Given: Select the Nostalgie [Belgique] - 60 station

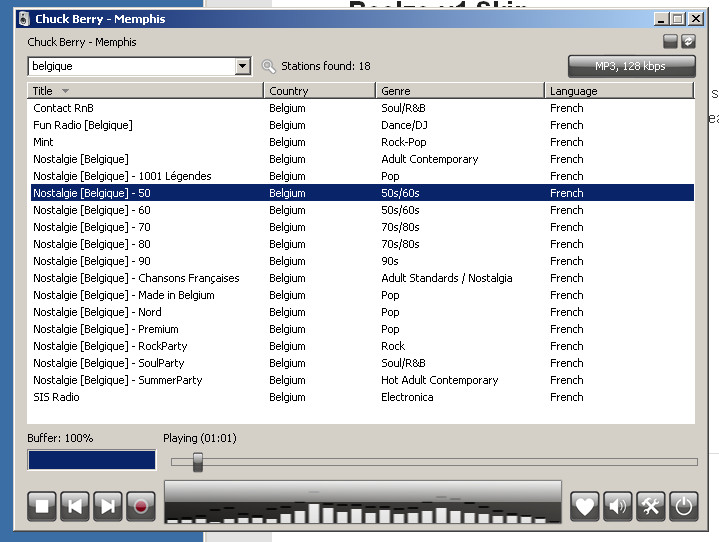Looking at the screenshot, I should [362, 210].
